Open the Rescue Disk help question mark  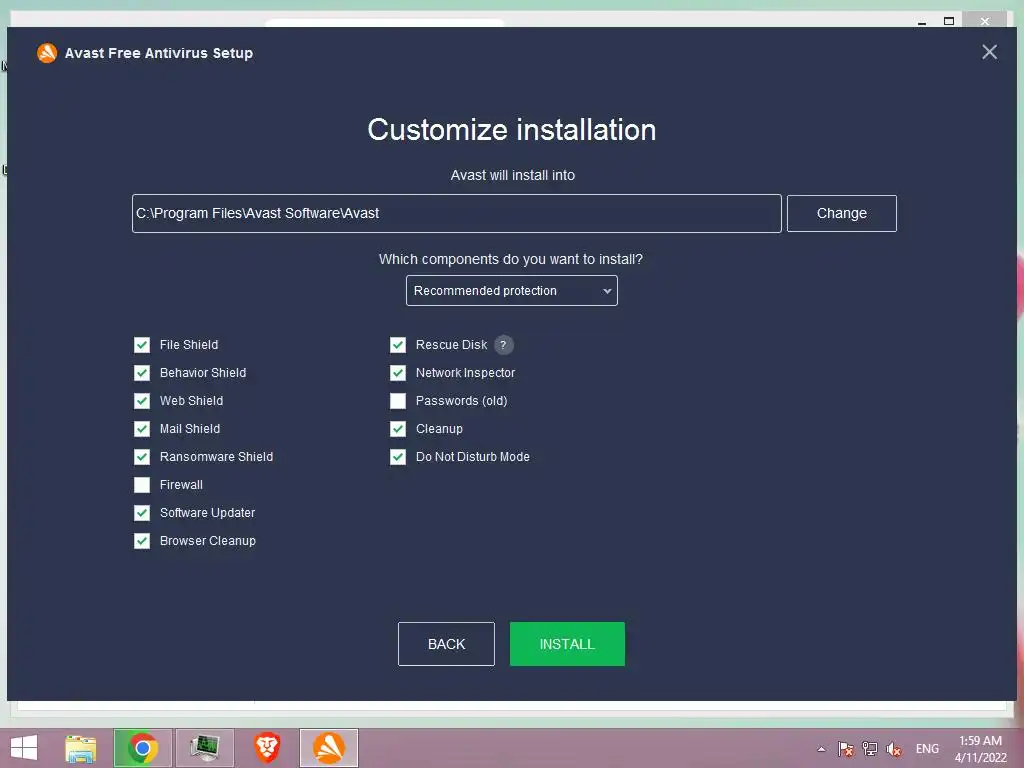pos(504,345)
